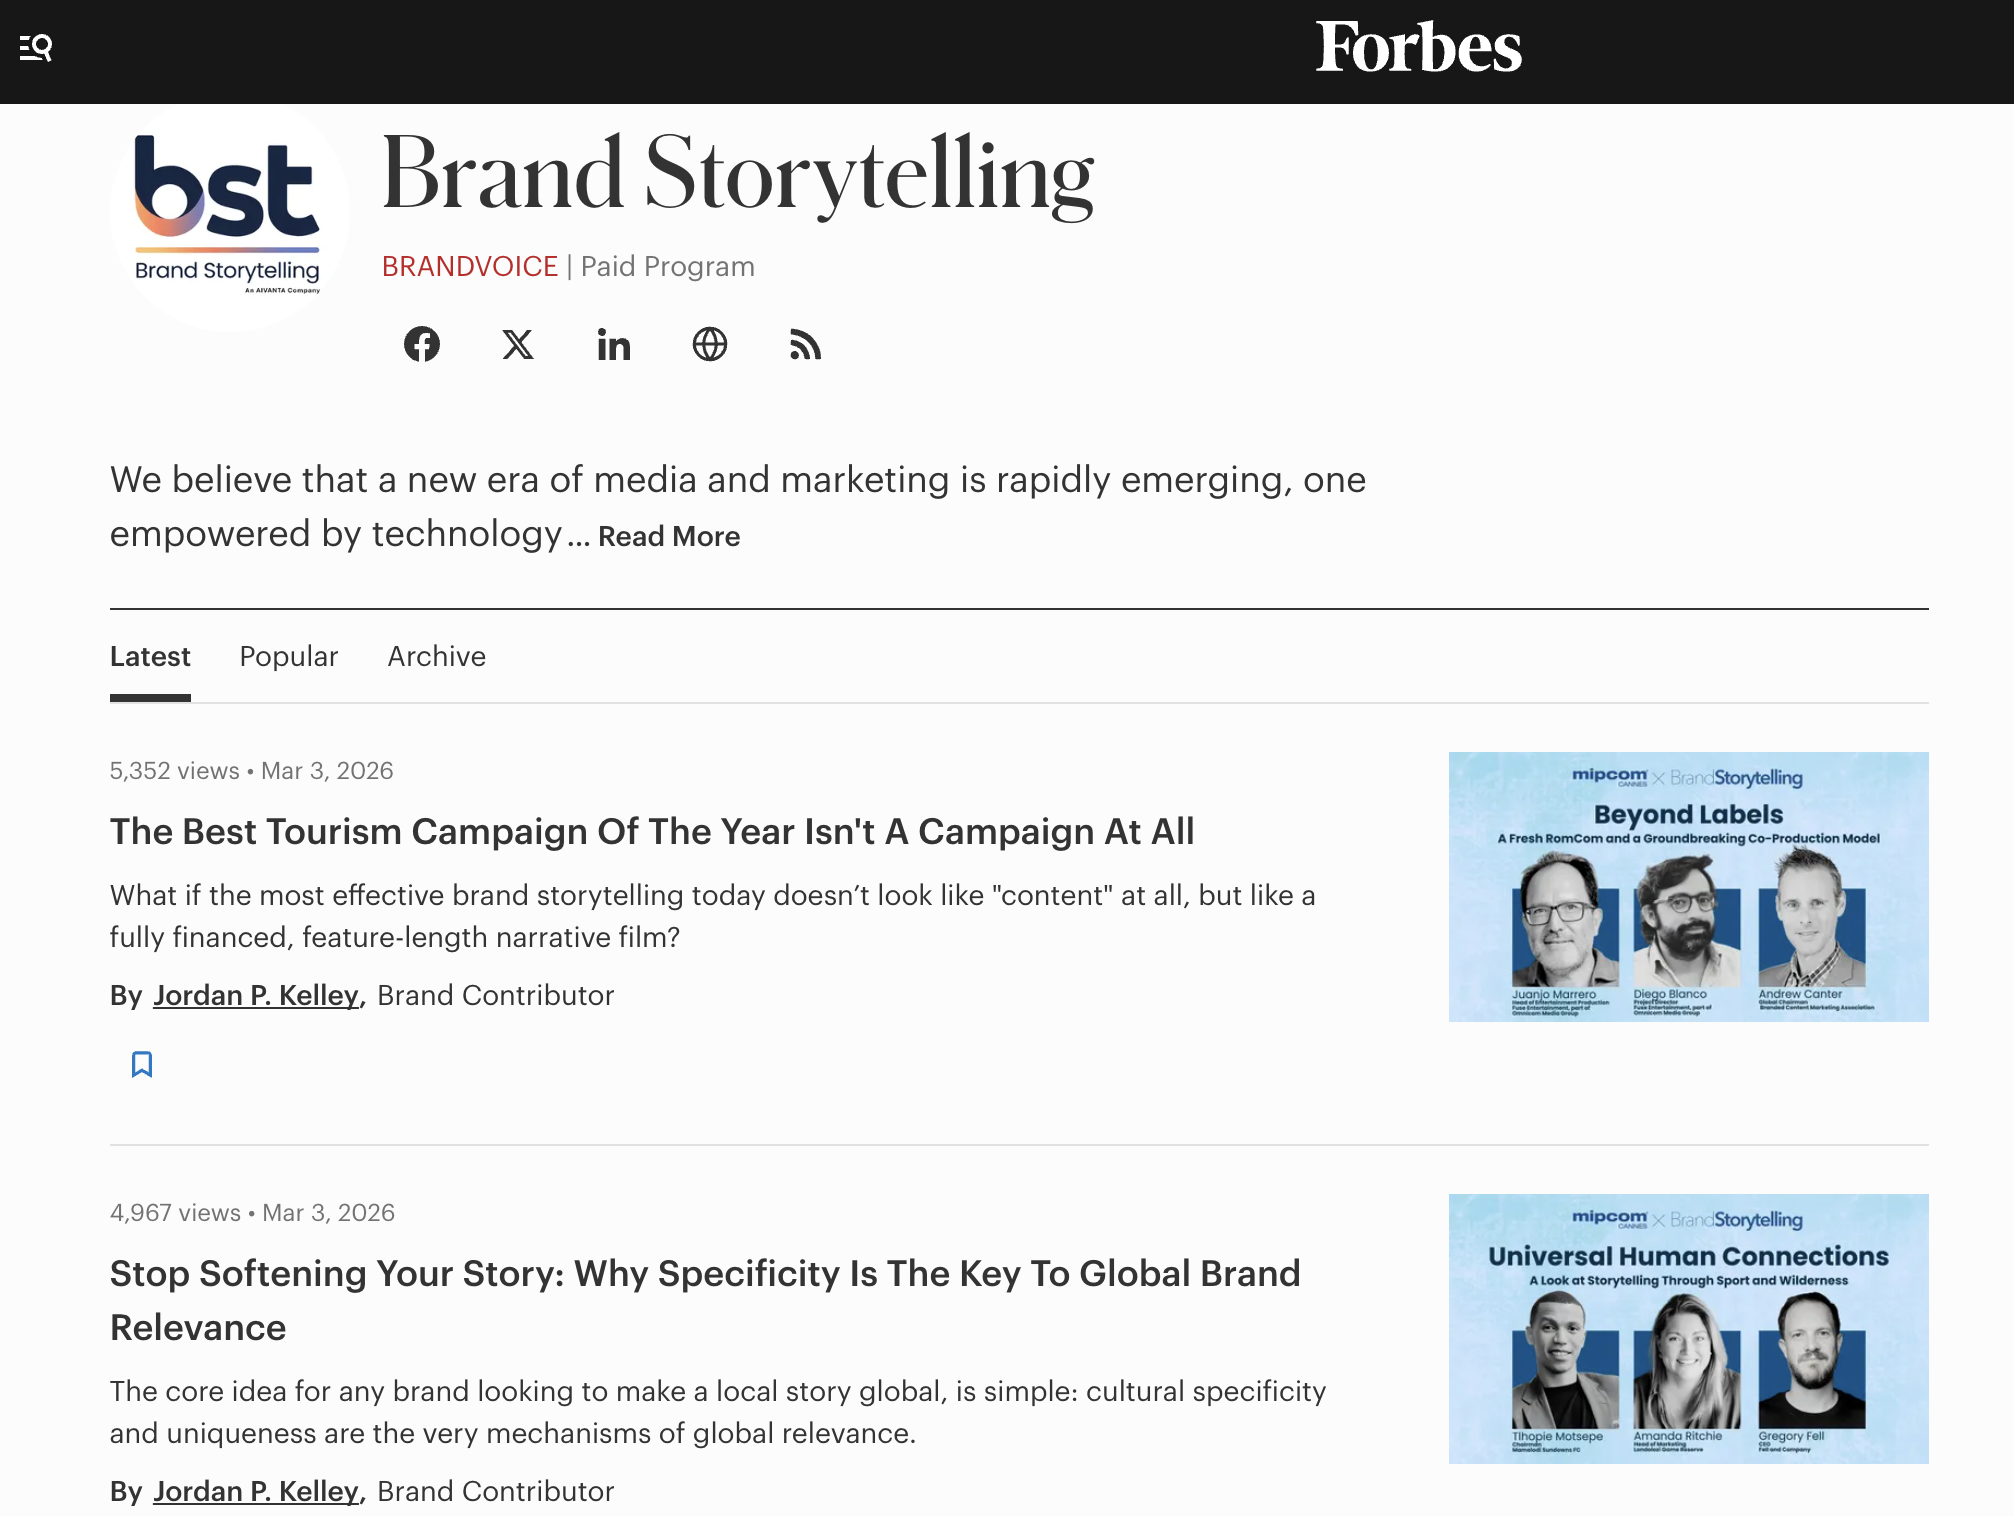Viewport: 2014px width, 1516px height.
Task: Click Jordan P. Kelley on first article
Action: coord(256,996)
